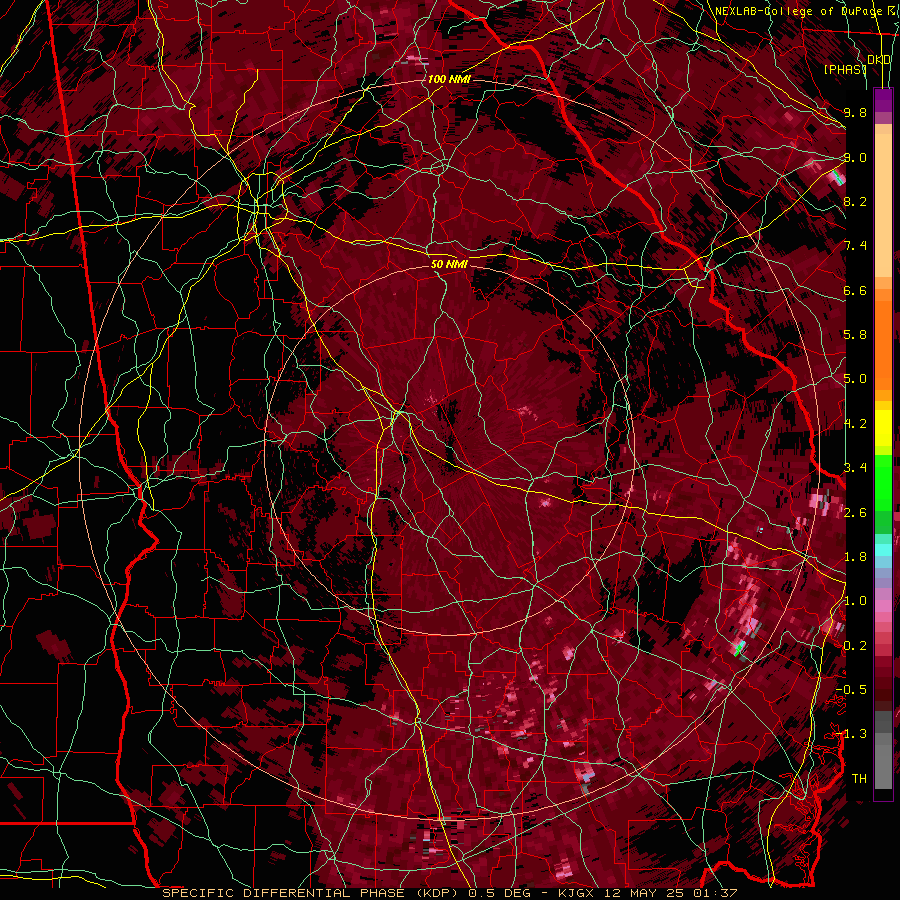Click the 50 NMI range ring label
This screenshot has height=900, width=900.
449,264
